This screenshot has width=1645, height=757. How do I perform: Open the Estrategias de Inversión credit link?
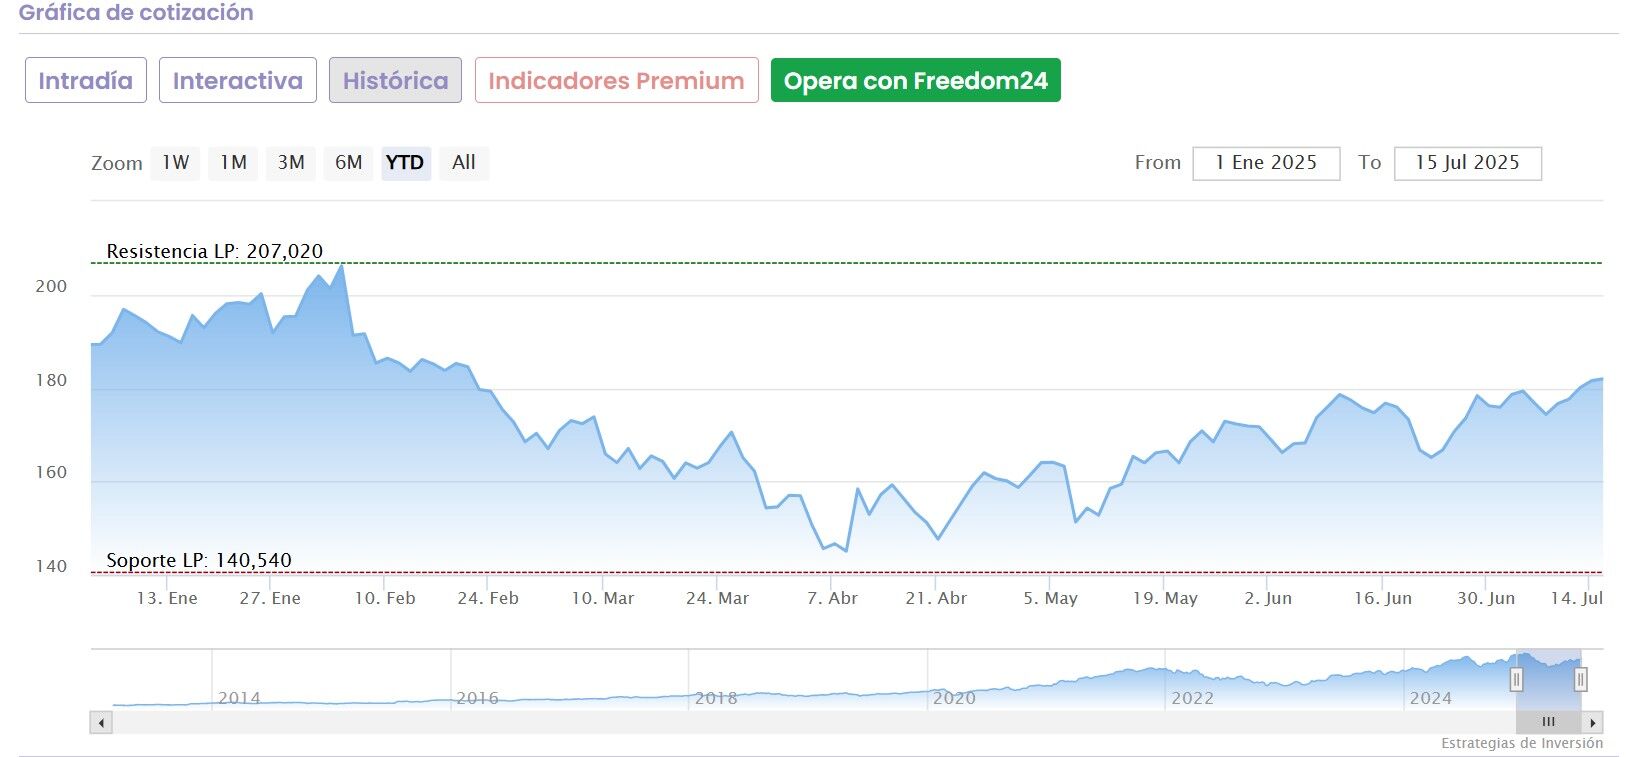coord(1521,743)
